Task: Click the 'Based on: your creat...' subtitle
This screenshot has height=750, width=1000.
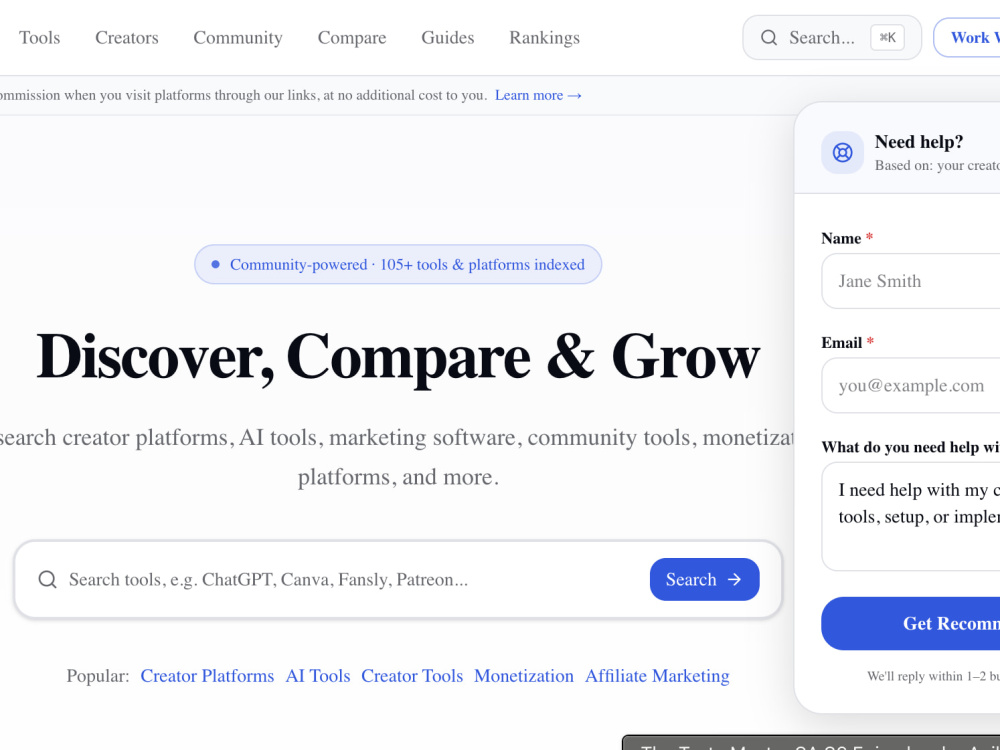Action: (937, 165)
